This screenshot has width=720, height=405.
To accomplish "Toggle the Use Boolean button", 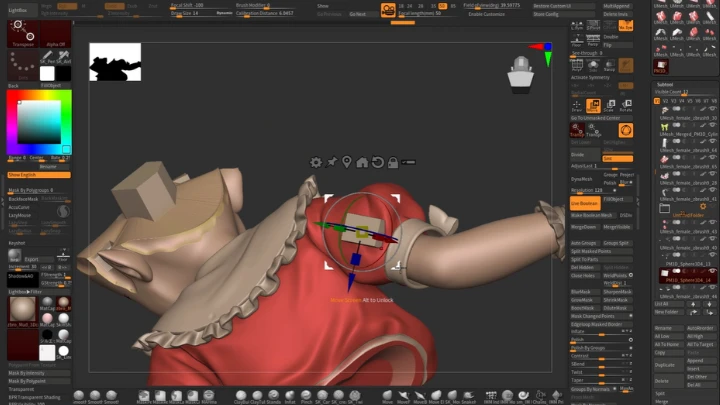I will pyautogui.click(x=585, y=203).
